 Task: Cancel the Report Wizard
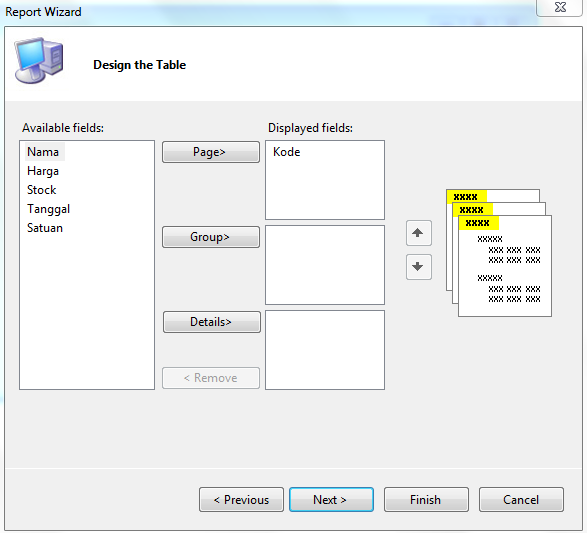pyautogui.click(x=521, y=500)
